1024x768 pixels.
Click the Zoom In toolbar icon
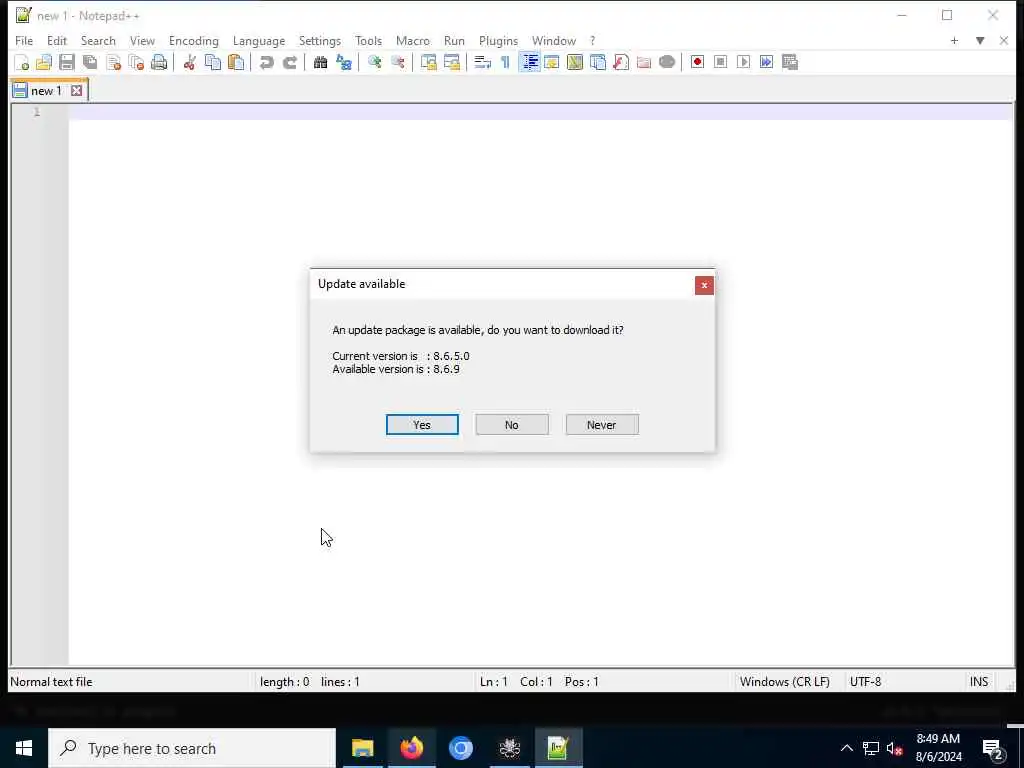[x=374, y=62]
